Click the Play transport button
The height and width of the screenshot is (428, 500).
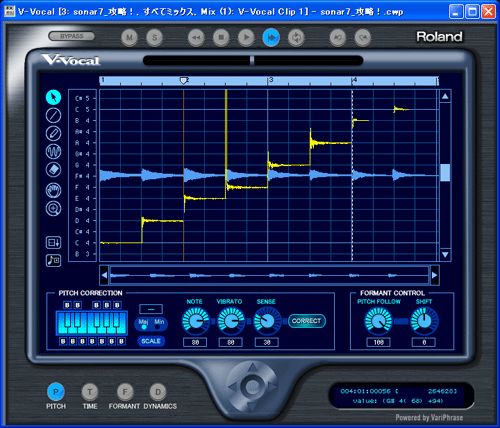coord(246,37)
